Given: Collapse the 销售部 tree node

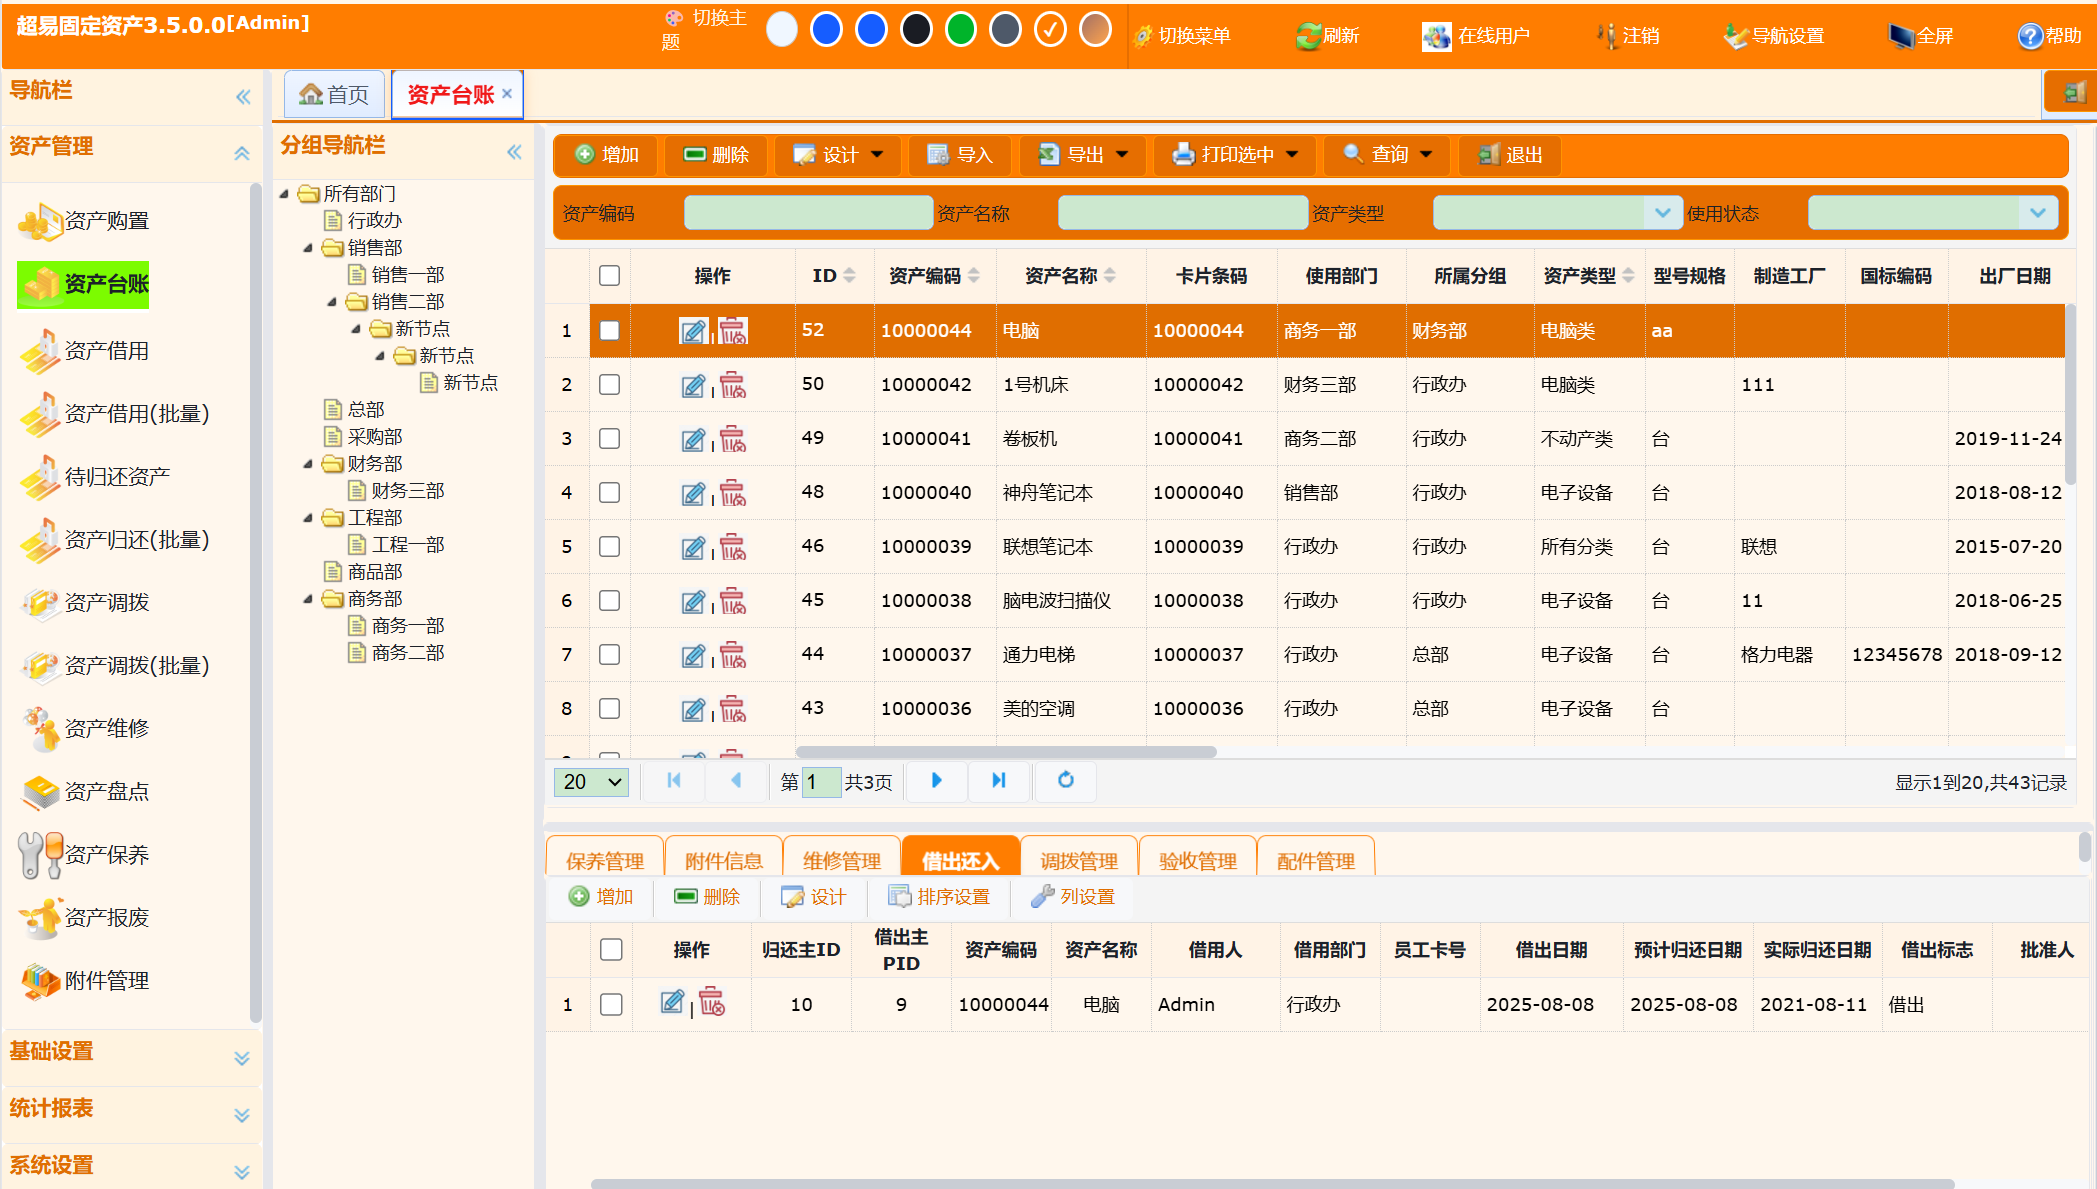Looking at the screenshot, I should pyautogui.click(x=308, y=248).
